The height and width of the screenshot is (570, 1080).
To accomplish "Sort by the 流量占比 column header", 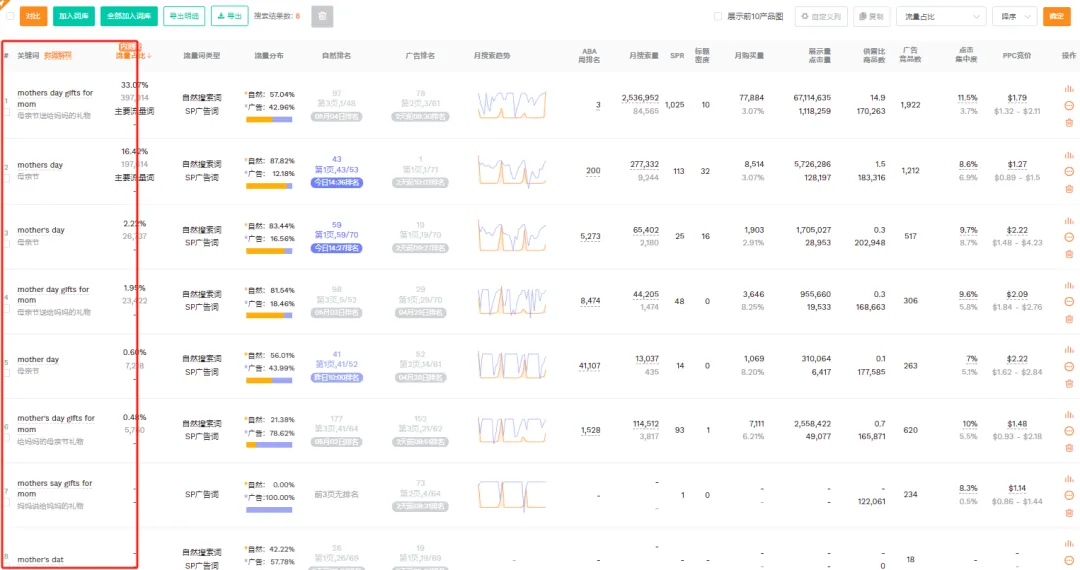I will 133,55.
